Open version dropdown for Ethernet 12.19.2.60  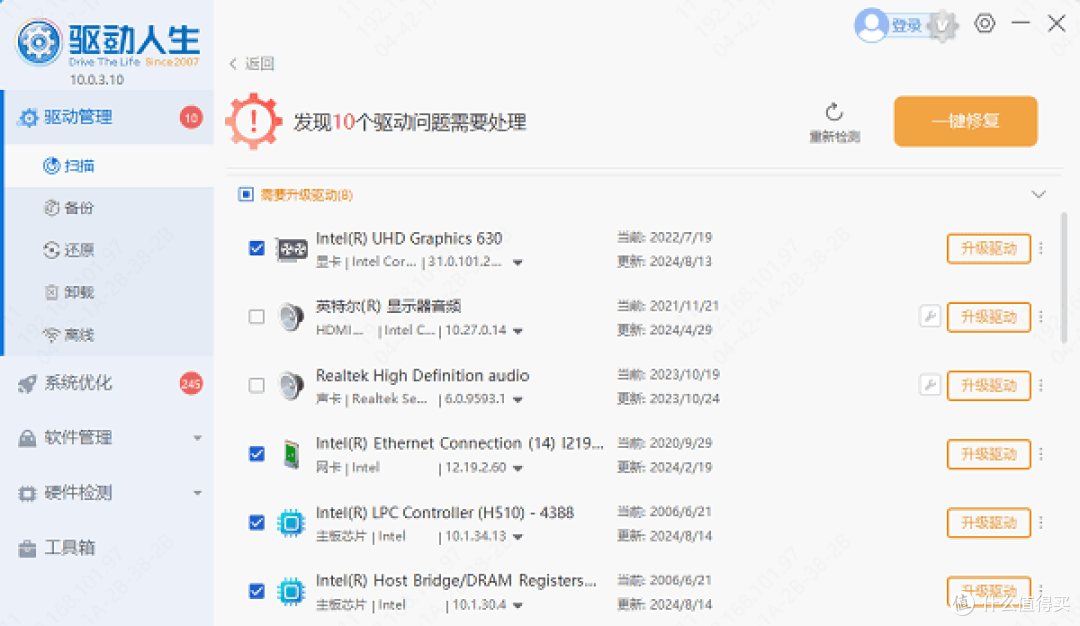(x=518, y=468)
